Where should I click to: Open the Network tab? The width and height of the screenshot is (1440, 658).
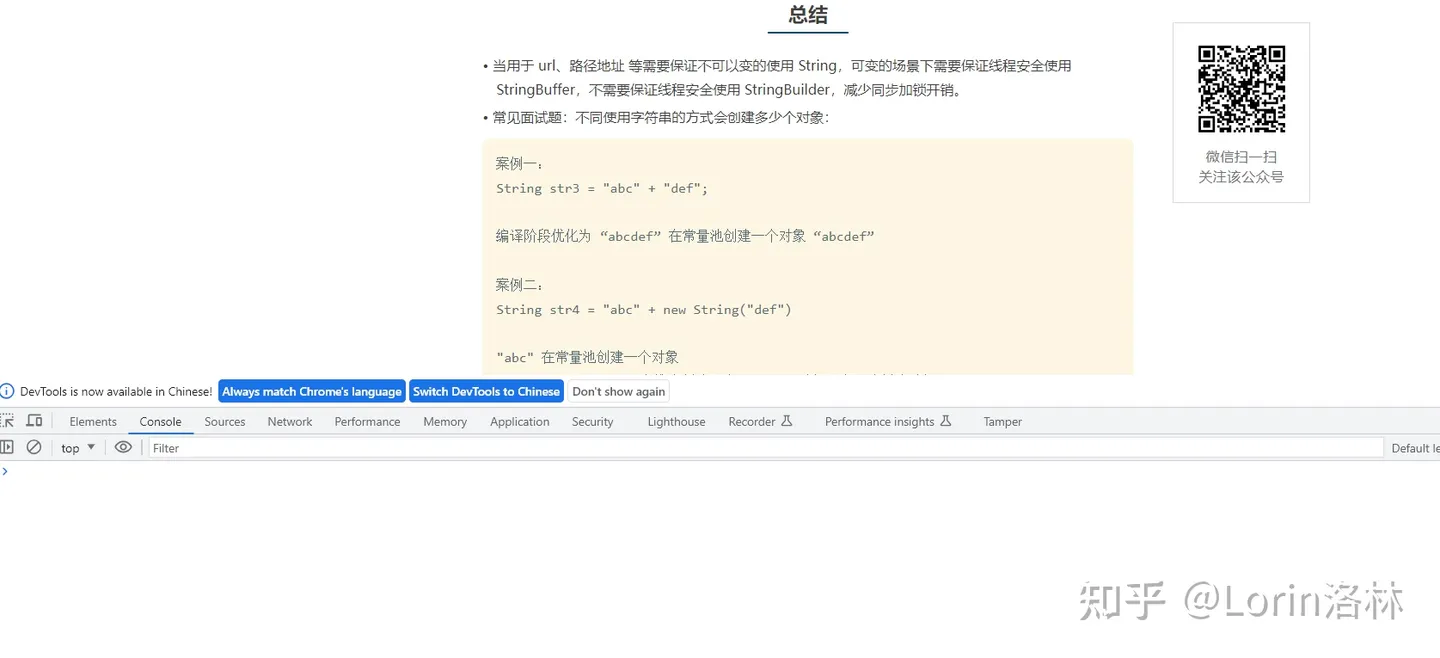[290, 422]
